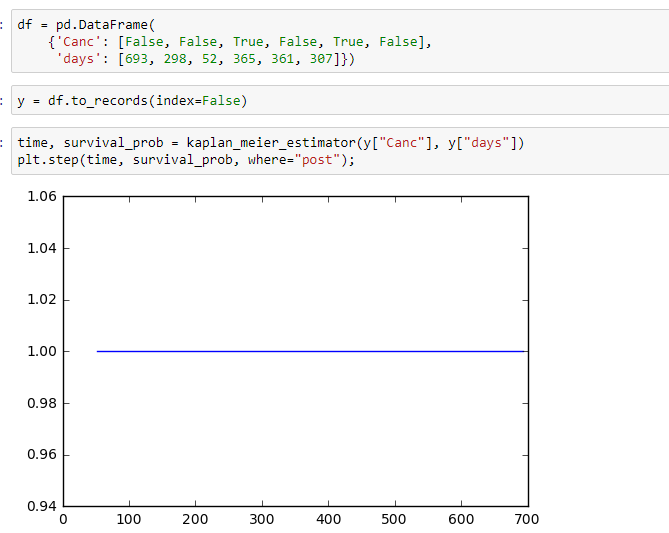Screen dimensions: 669x533
Task: Click 'survival_prob' in the plt.step line
Action: pyautogui.click(x=183, y=160)
